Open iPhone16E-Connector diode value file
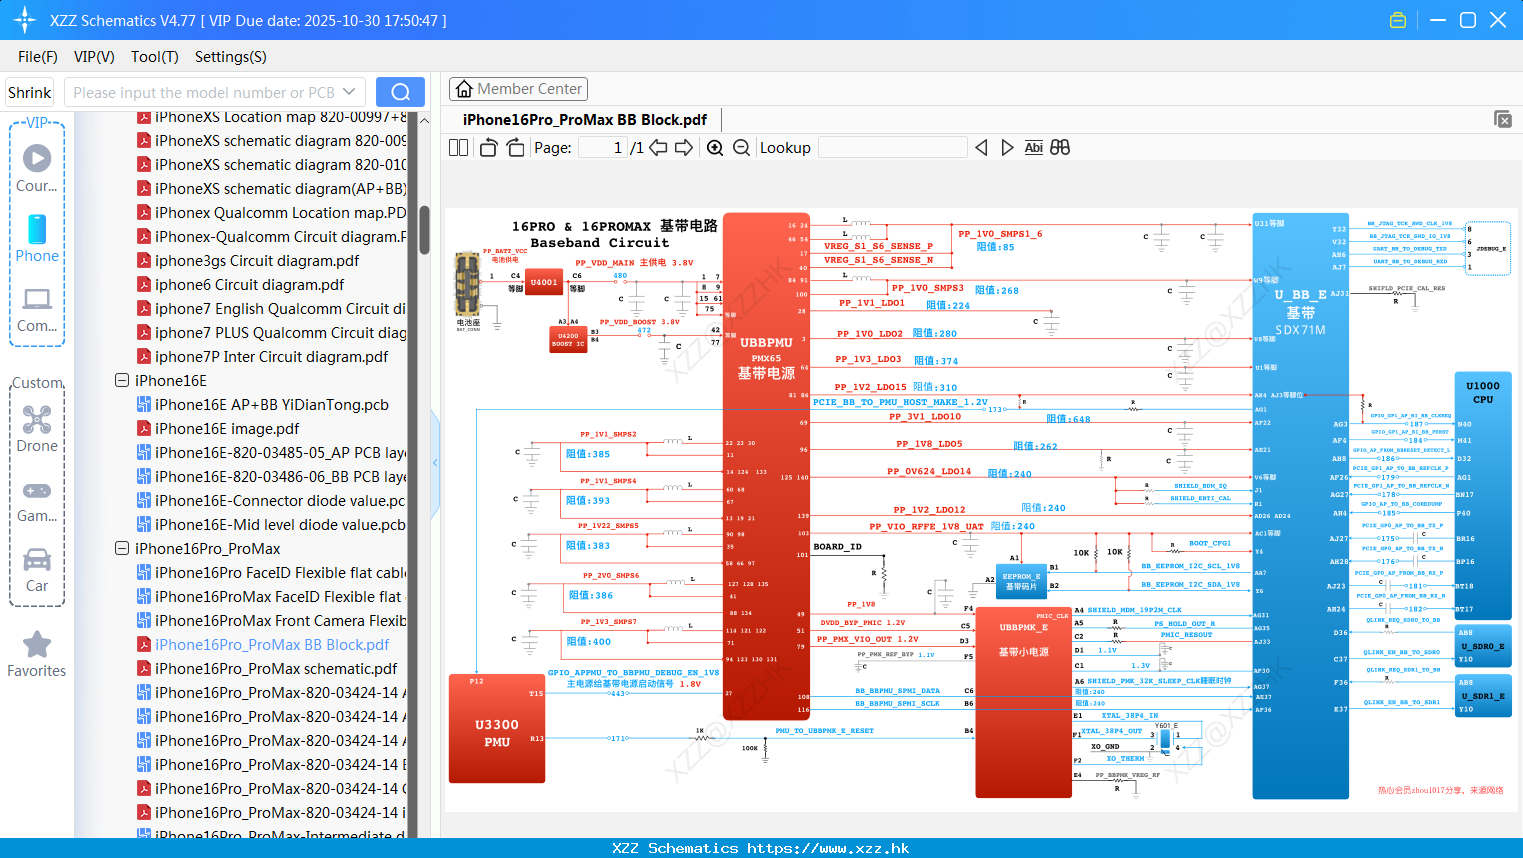The image size is (1523, 858). (x=272, y=500)
